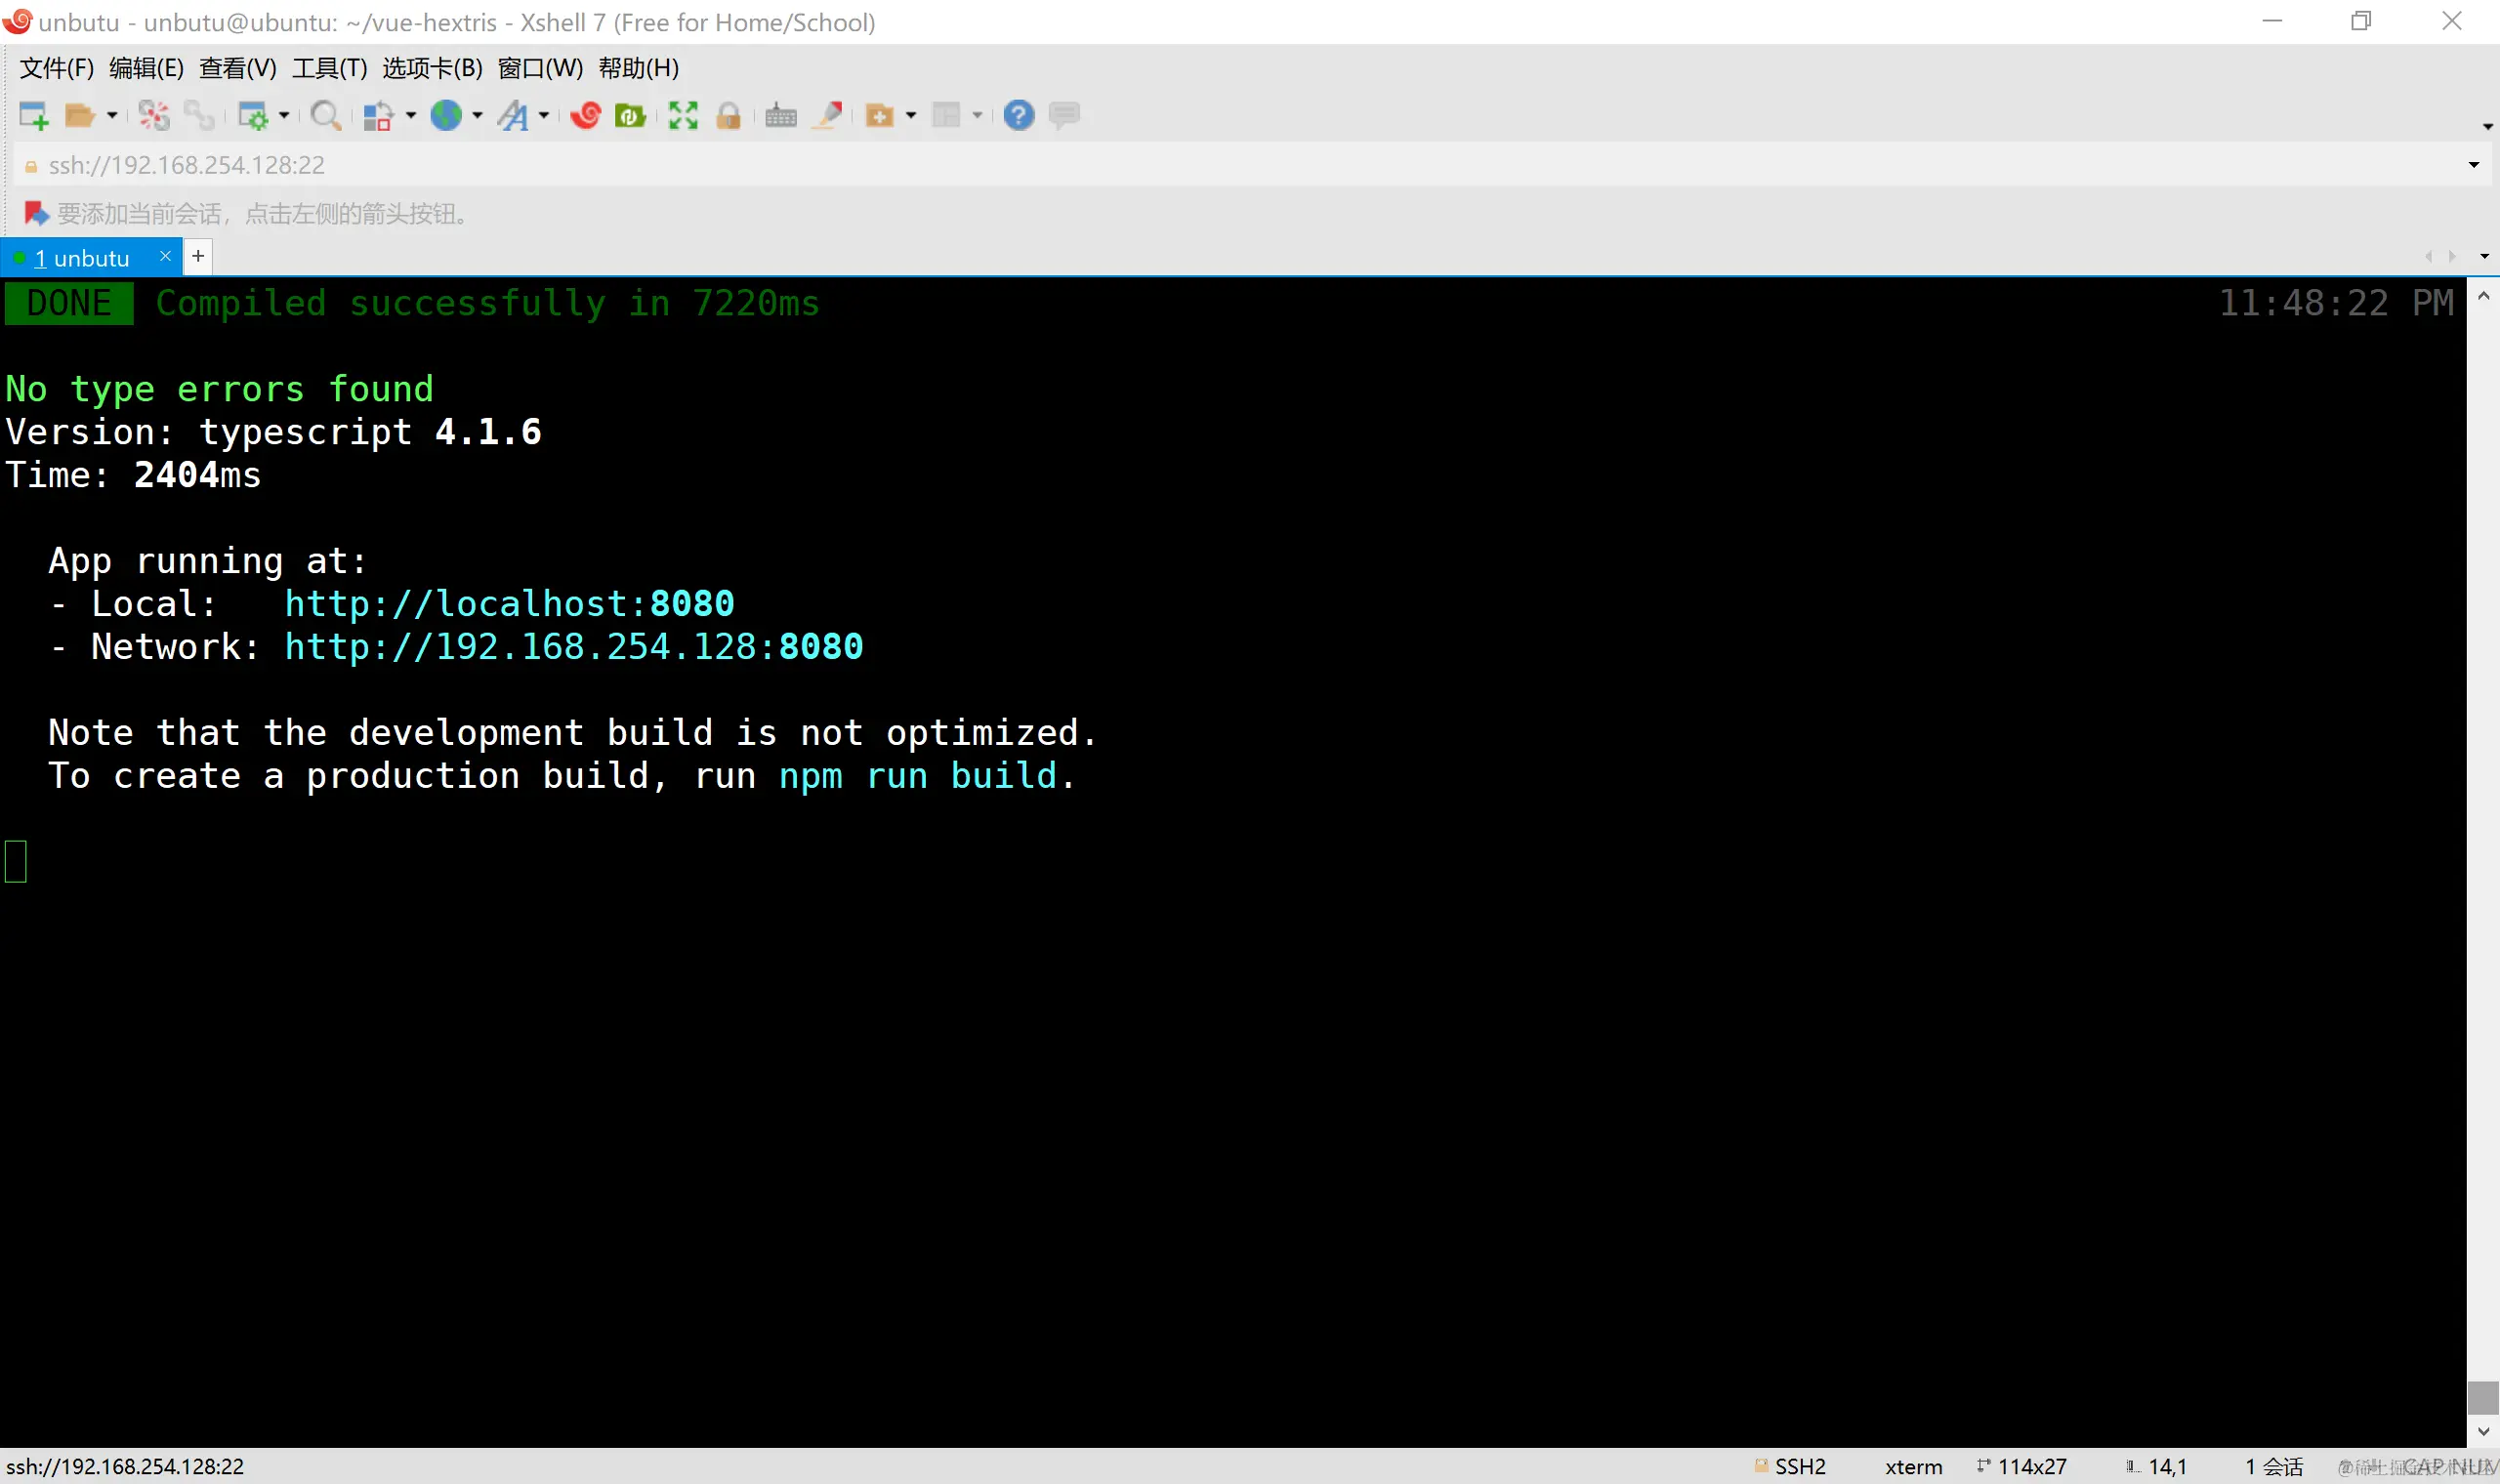Viewport: 2500px width, 1484px height.
Task: Click the red bookmark arrow icon
Action: [x=36, y=214]
